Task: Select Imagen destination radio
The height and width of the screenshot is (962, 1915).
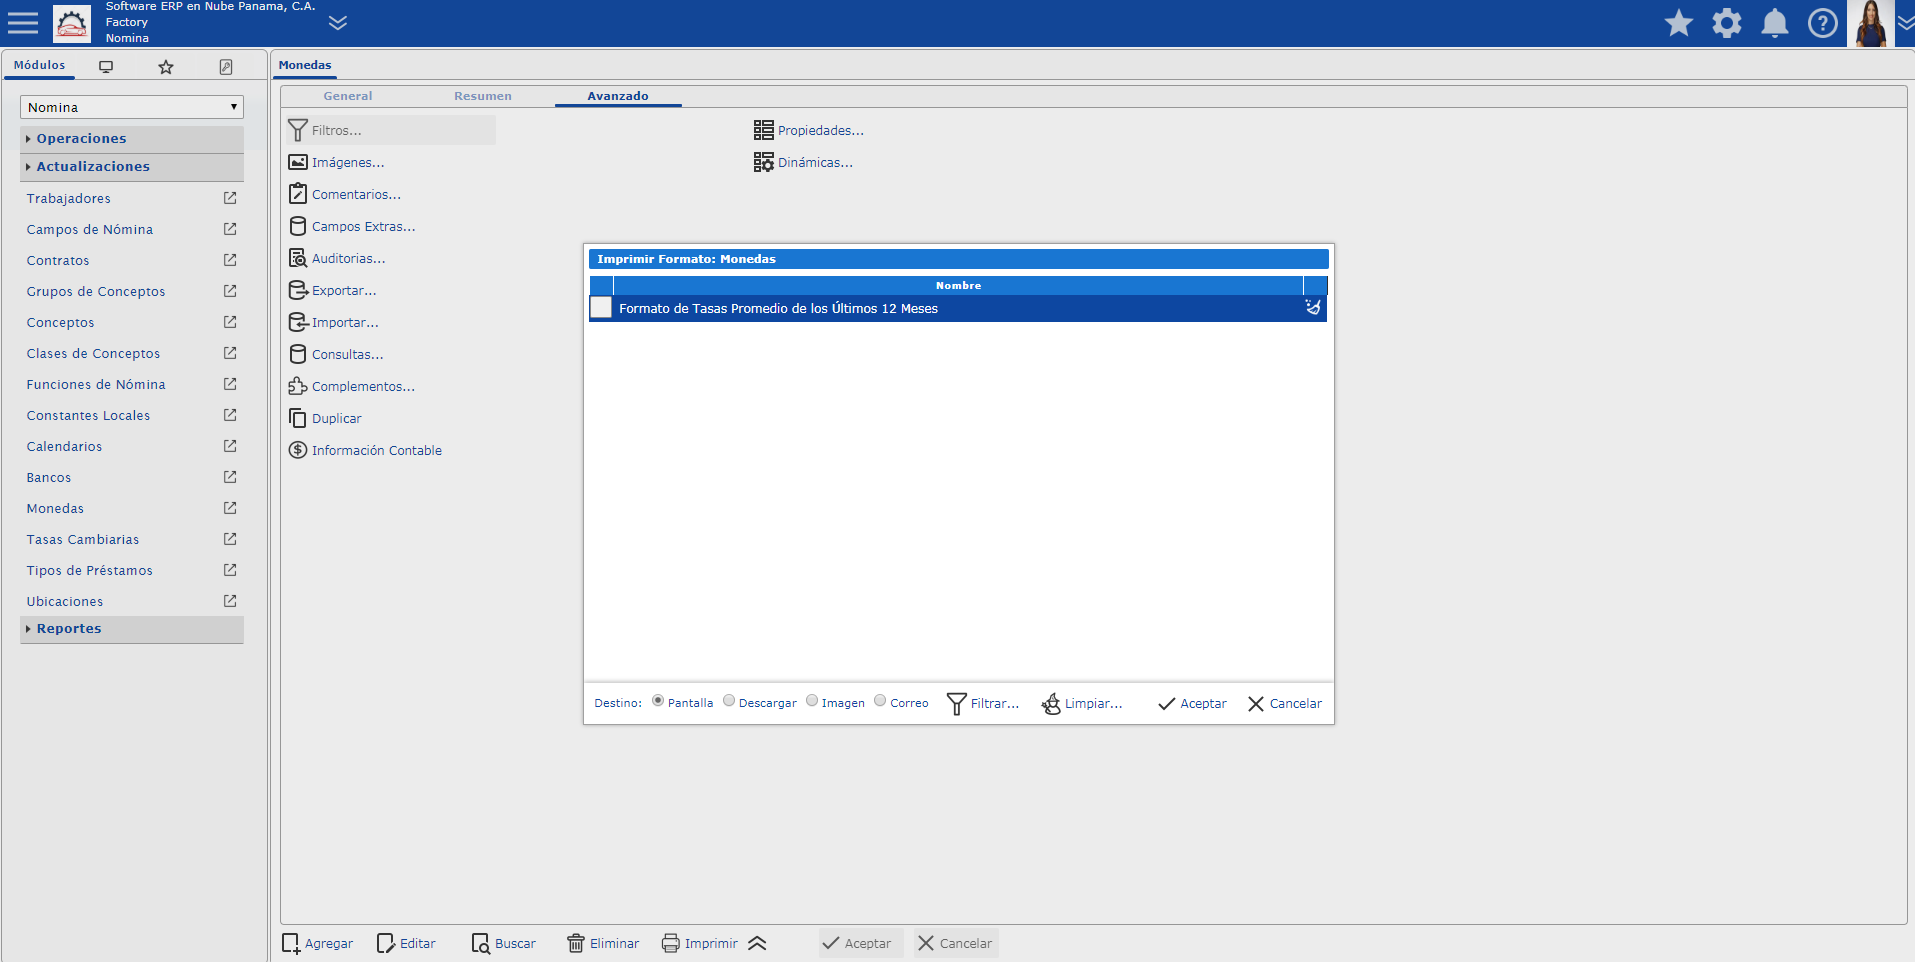Action: [812, 701]
